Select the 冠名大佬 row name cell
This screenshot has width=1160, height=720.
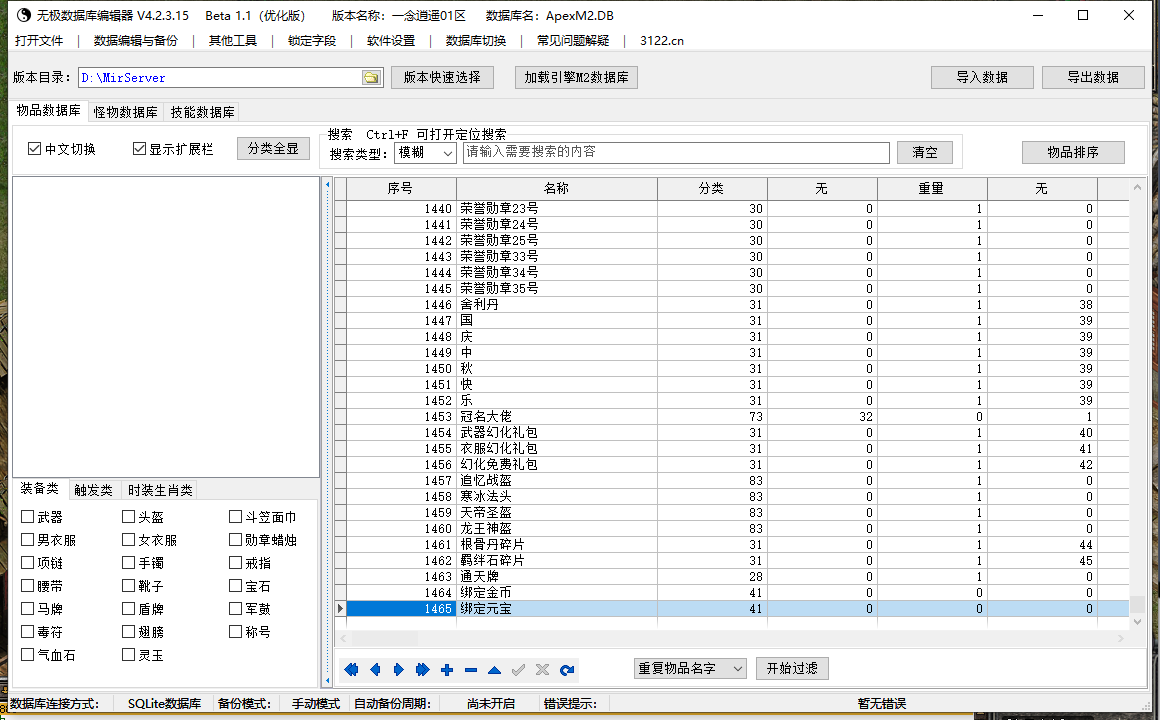point(556,417)
